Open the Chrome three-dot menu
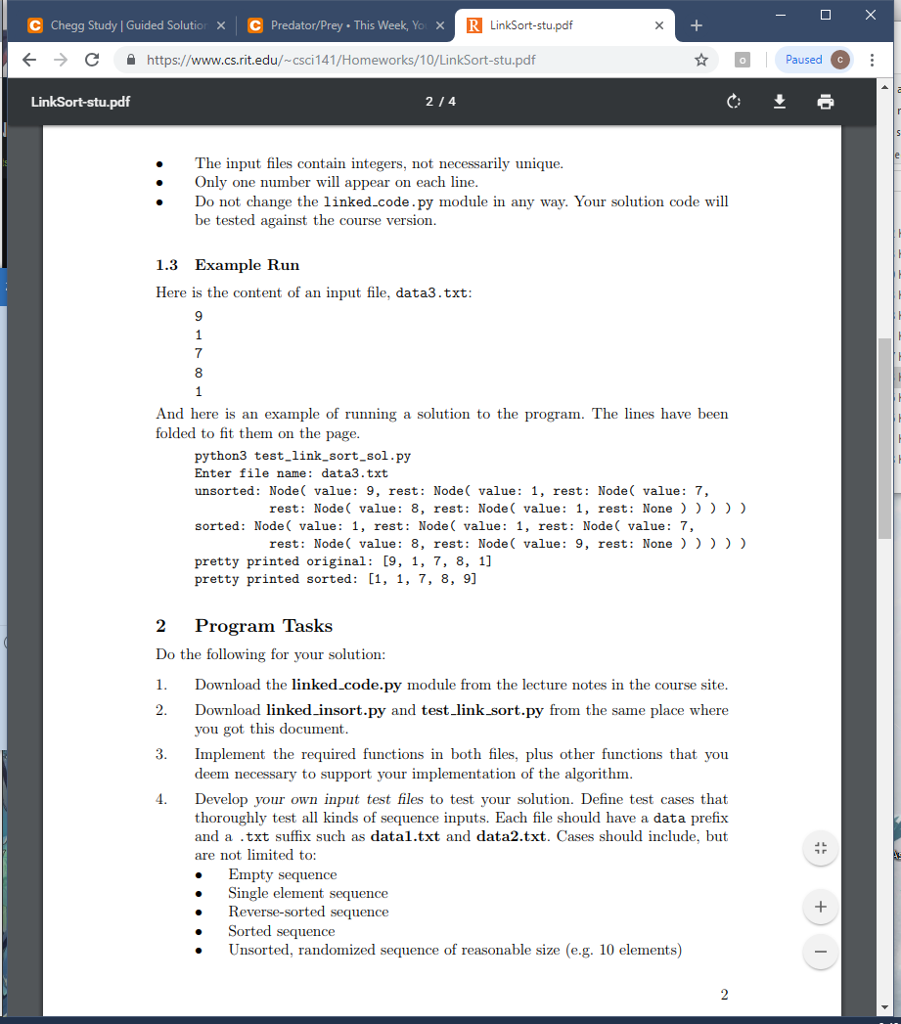 point(872,60)
